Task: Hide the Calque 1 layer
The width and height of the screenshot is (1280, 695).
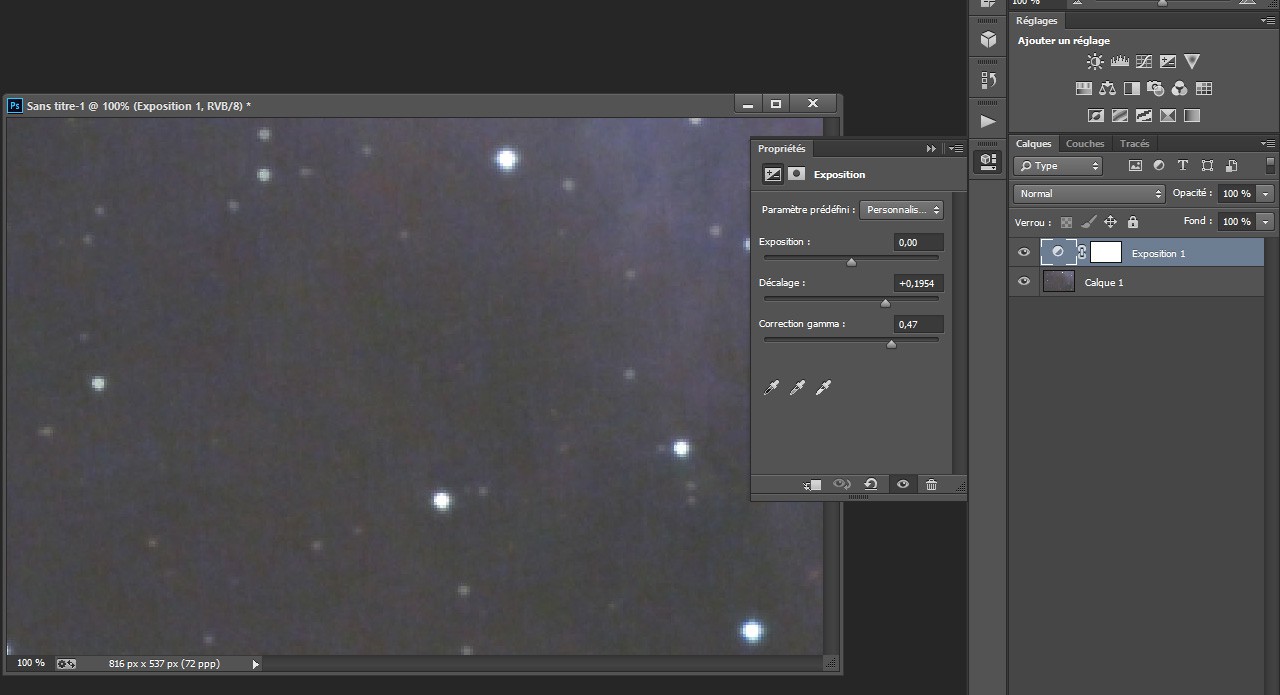Action: [x=1024, y=282]
